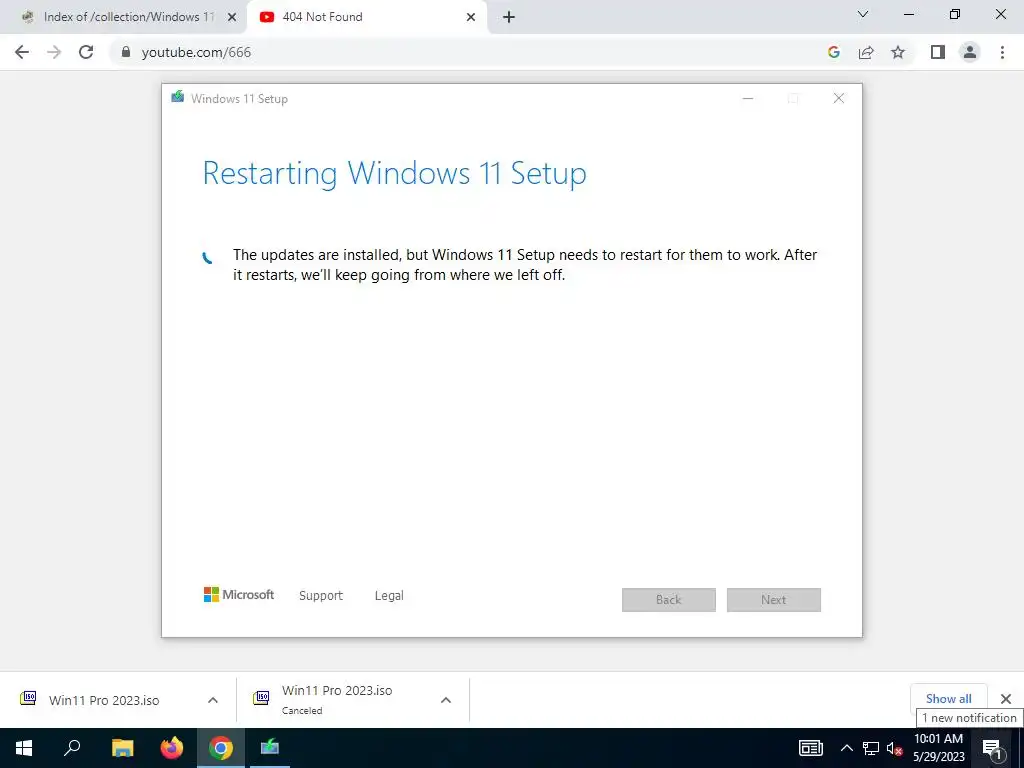Click the Next button in Setup
This screenshot has height=768, width=1024.
(774, 600)
